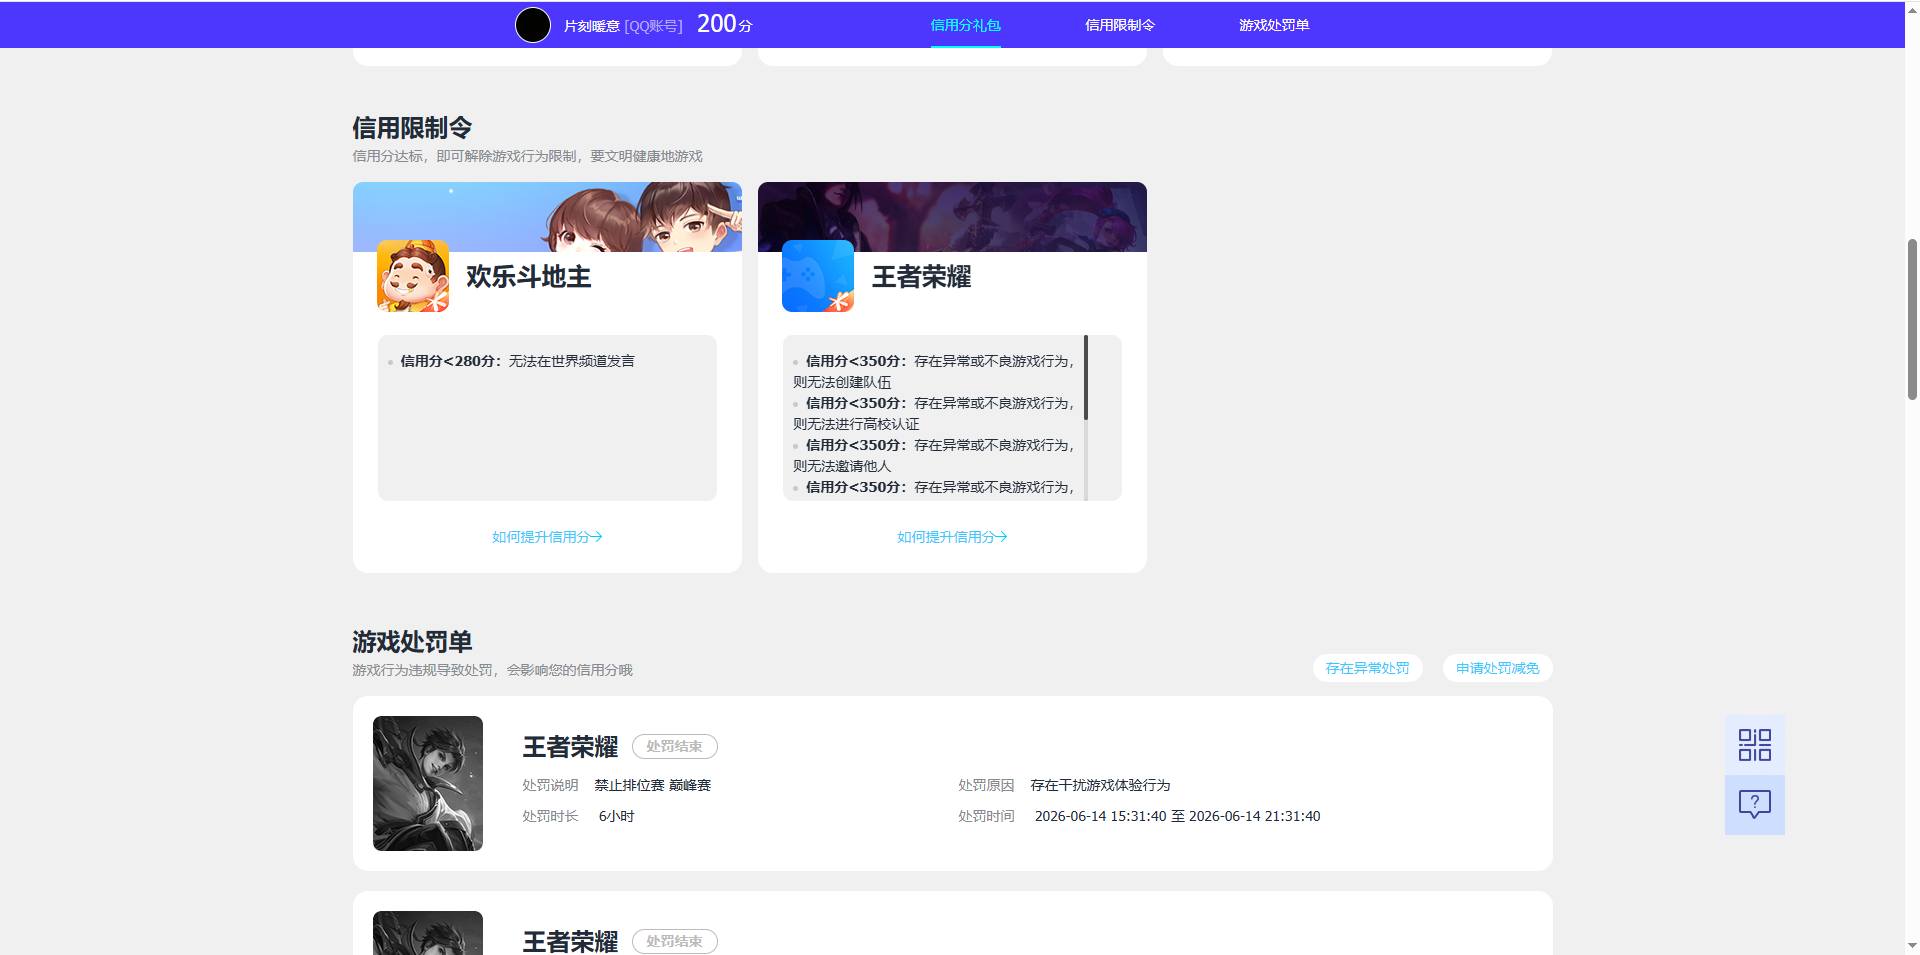Click the scroll-up arrow of page scrollbar
Viewport: 1920px width, 955px height.
tap(1912, 8)
